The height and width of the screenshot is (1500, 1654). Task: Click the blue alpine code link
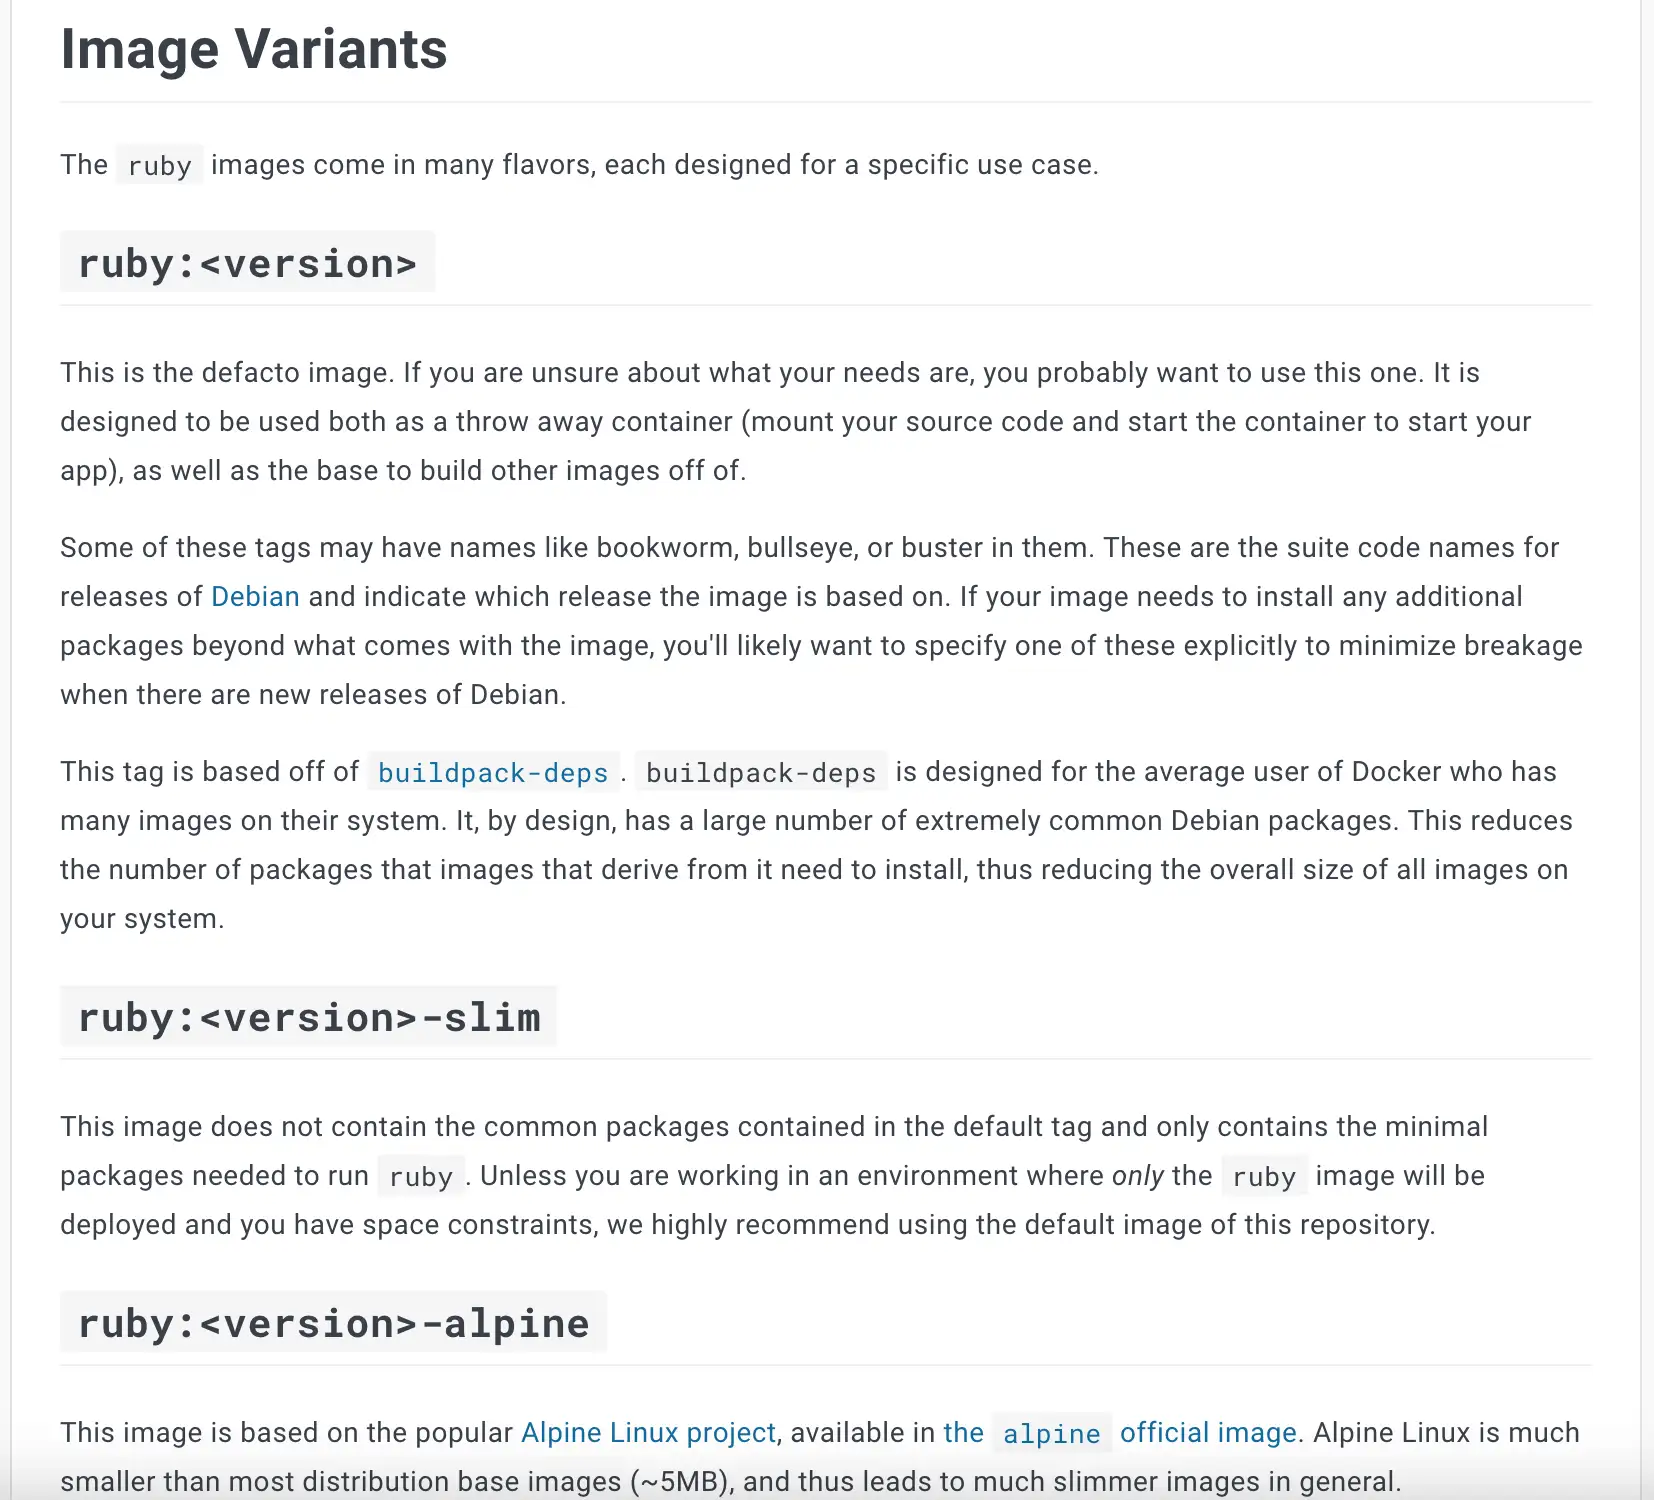1051,1434
